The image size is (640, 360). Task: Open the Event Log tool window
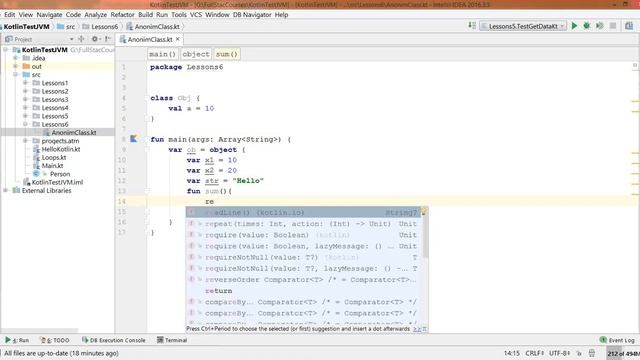point(617,340)
